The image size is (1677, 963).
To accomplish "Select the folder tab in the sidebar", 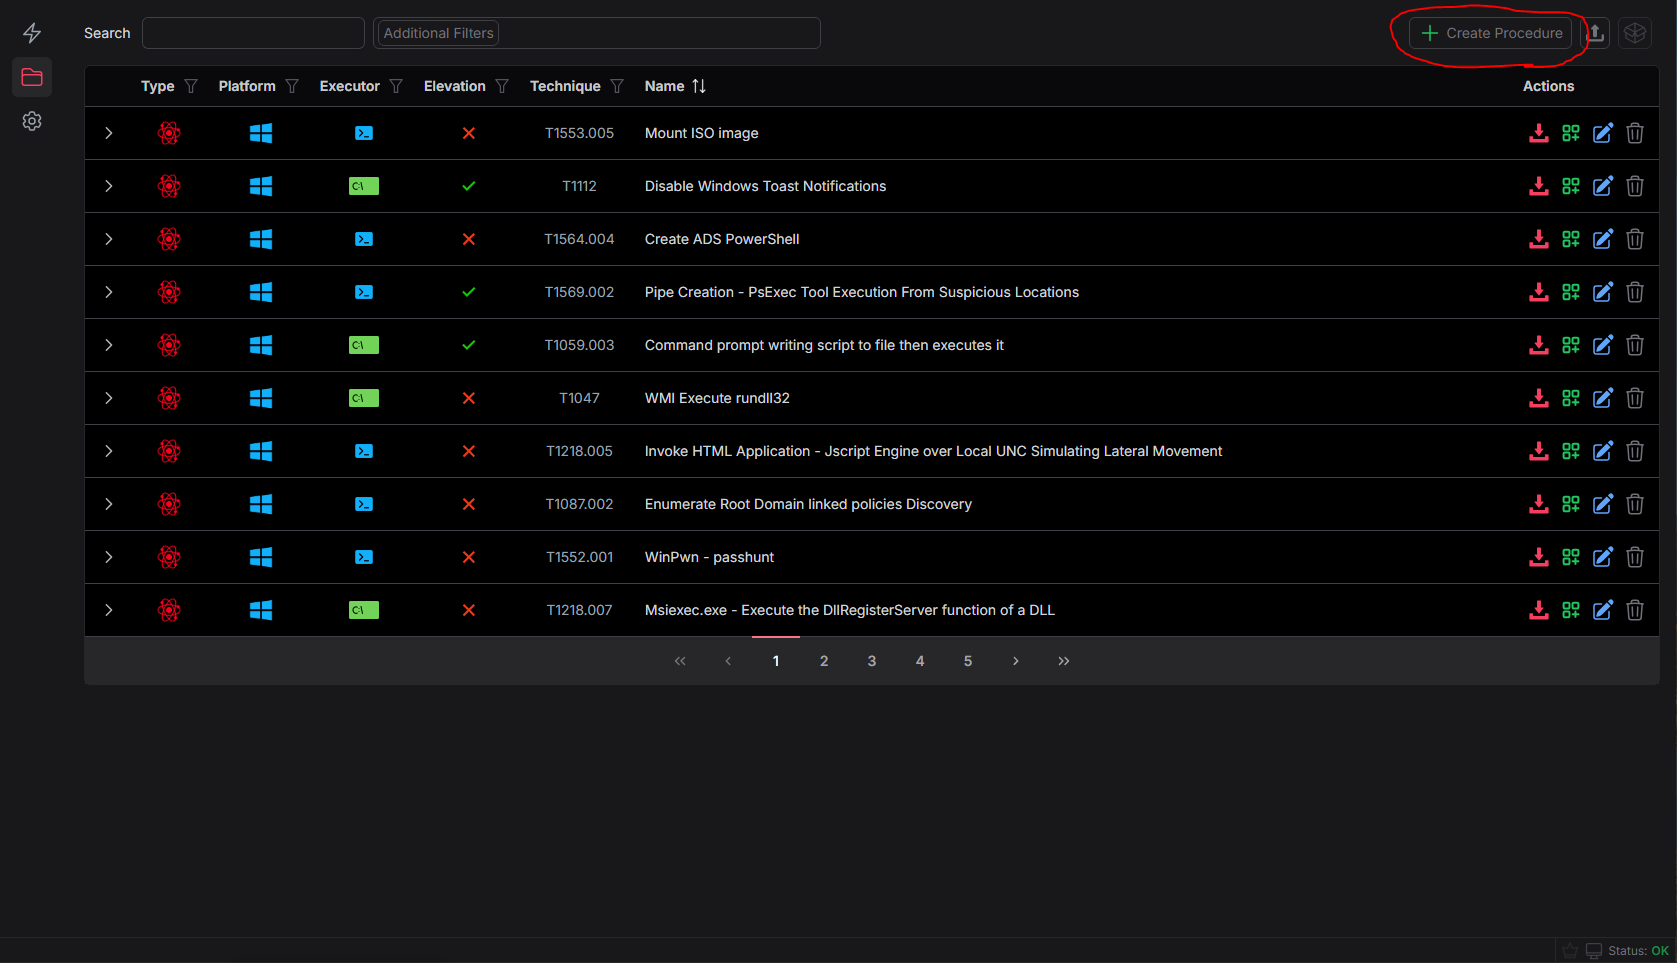I will click(x=31, y=77).
